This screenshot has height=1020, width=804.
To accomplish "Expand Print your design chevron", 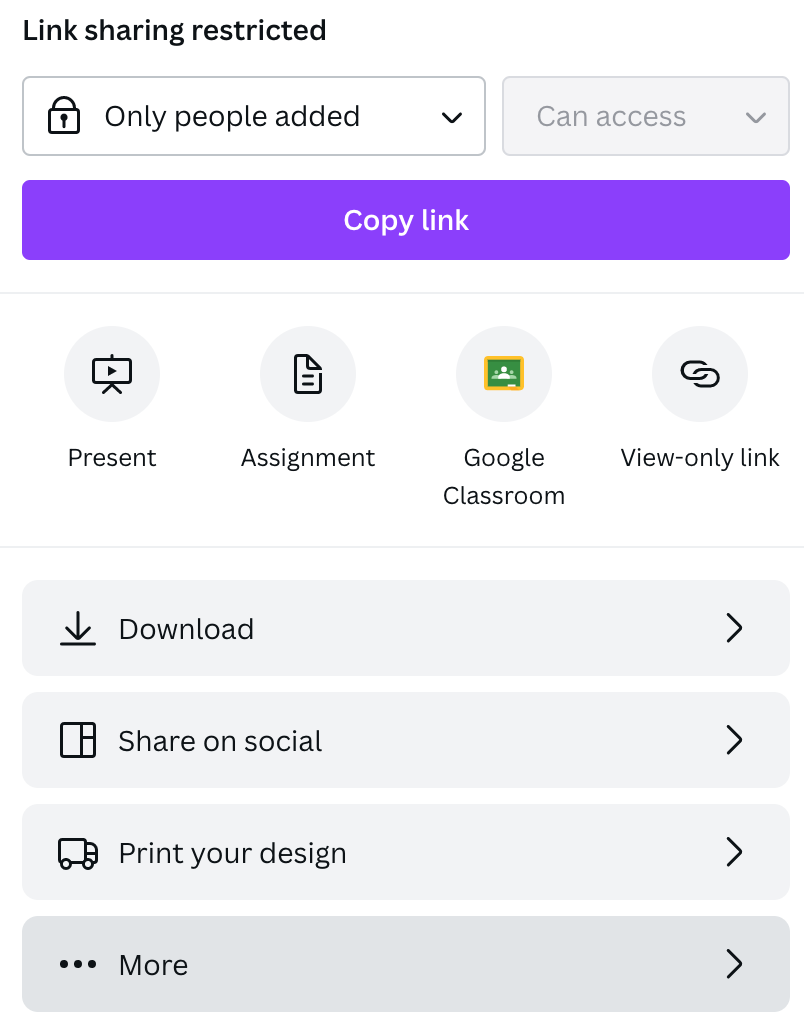I will tap(734, 852).
